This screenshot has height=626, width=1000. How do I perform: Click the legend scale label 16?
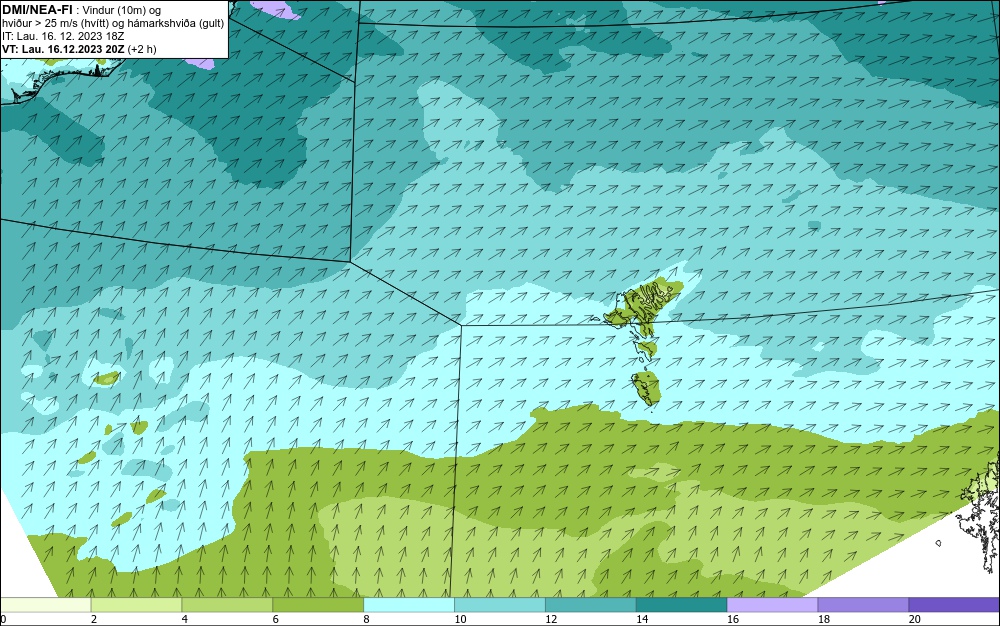733,619
